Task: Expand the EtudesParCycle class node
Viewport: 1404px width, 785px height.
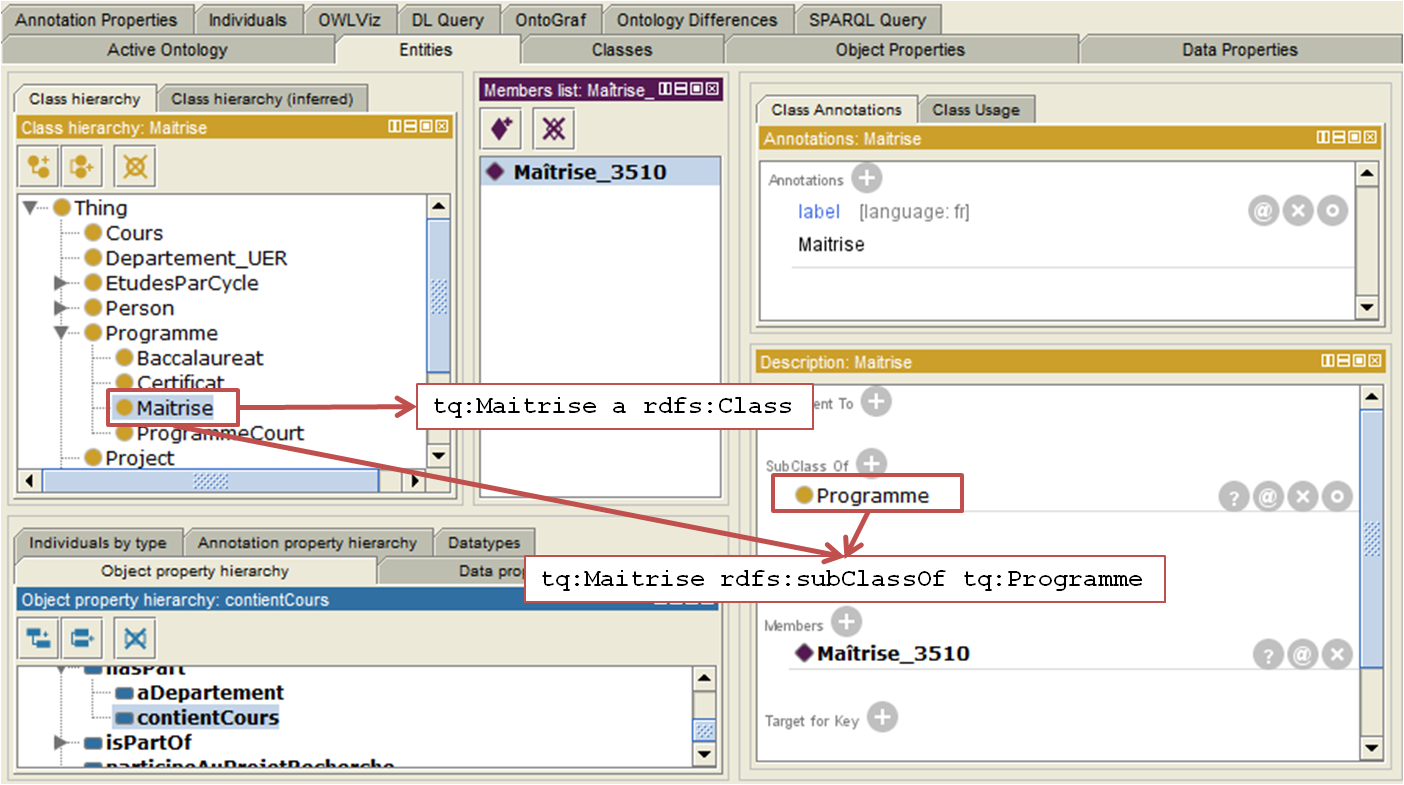Action: pos(61,283)
